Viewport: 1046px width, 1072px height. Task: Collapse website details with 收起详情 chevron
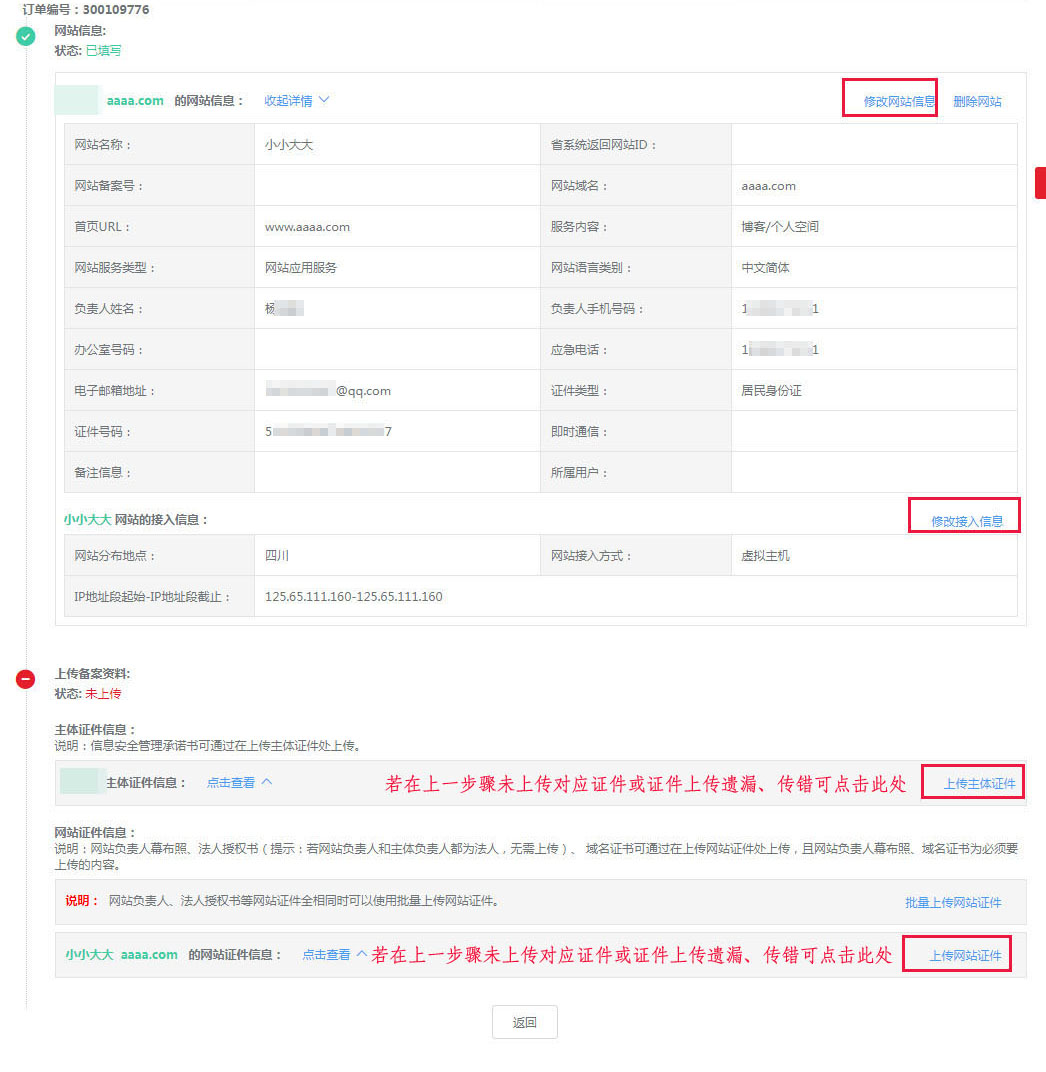click(297, 100)
